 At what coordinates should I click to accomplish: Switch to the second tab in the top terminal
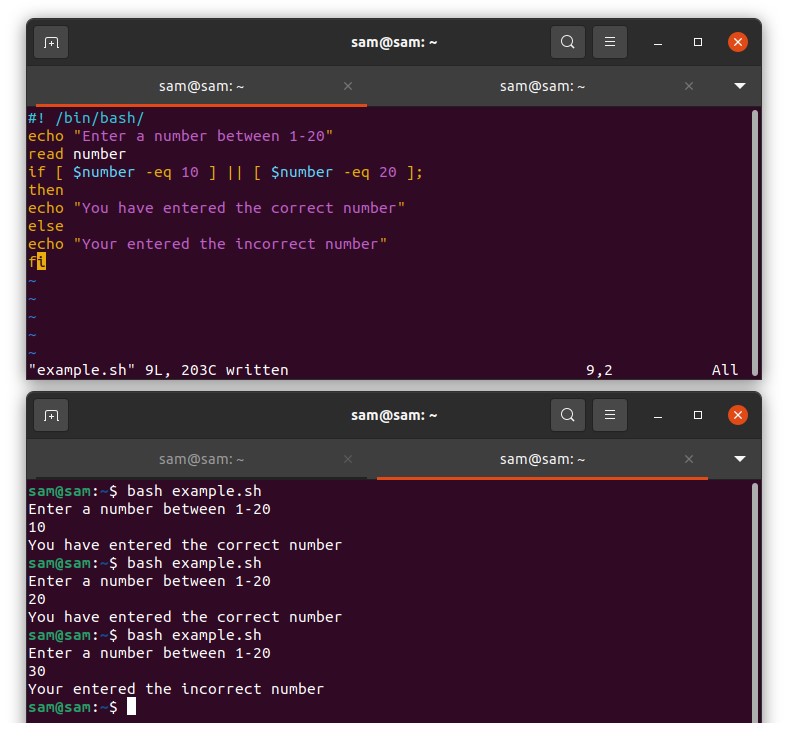542,86
